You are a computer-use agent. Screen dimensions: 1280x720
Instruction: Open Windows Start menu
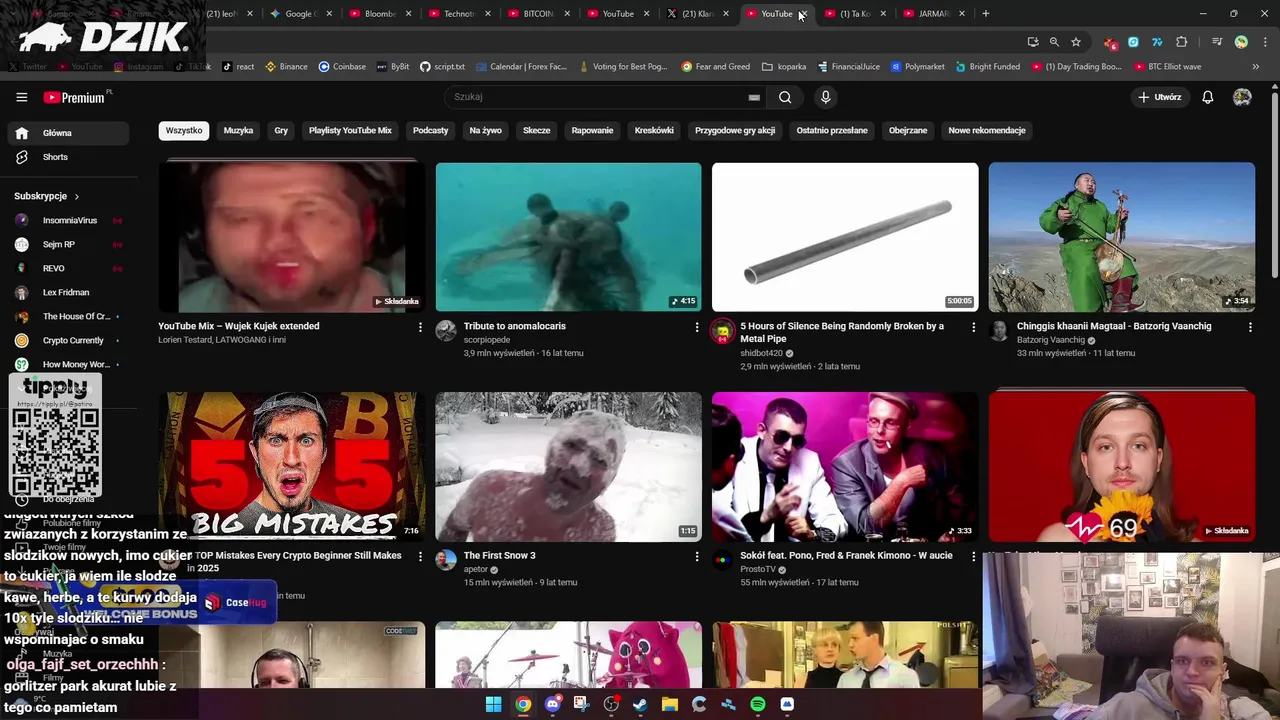coord(493,704)
